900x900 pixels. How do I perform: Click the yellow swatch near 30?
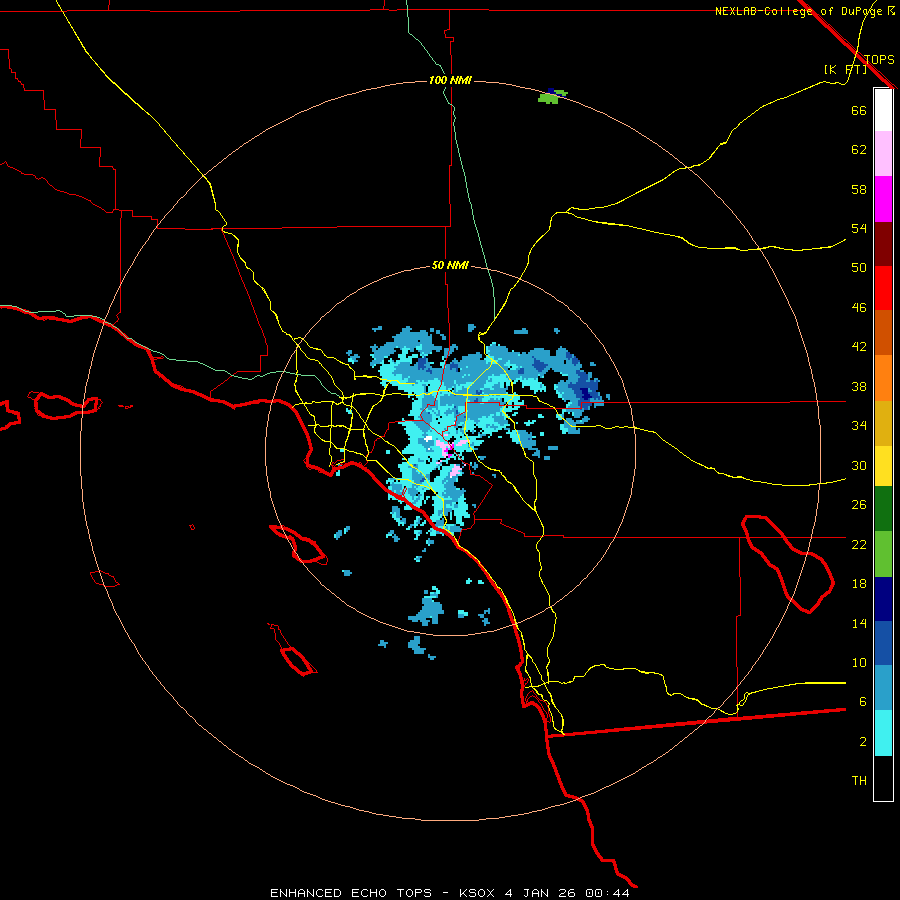point(883,466)
